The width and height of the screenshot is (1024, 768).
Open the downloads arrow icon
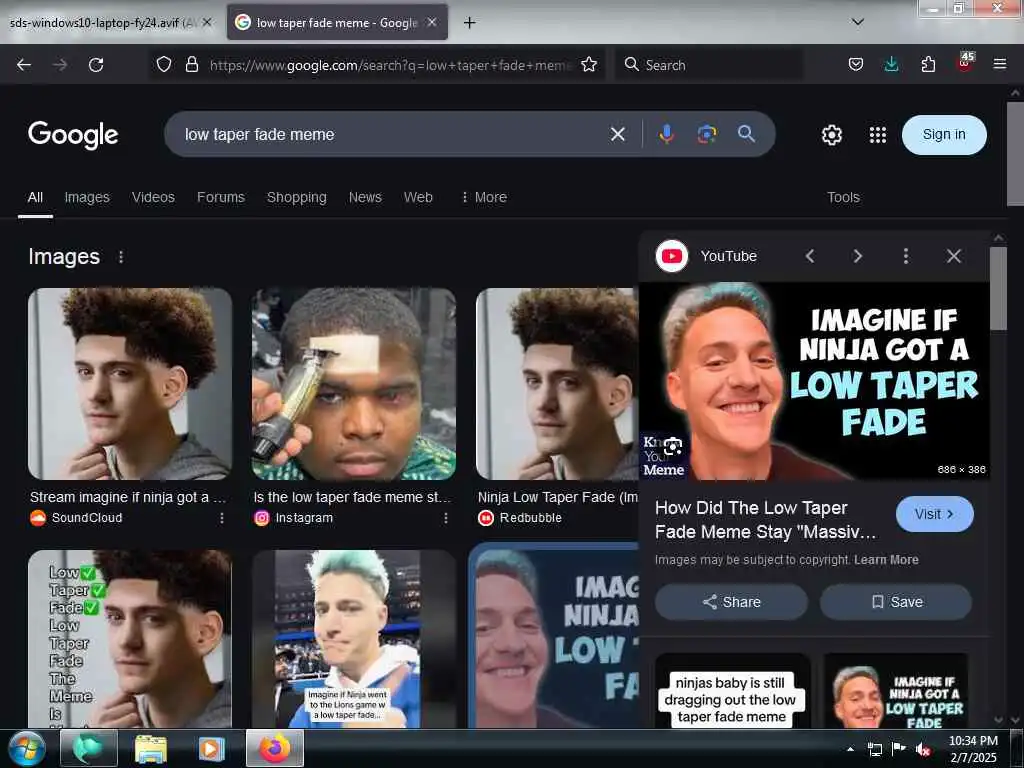(x=891, y=64)
